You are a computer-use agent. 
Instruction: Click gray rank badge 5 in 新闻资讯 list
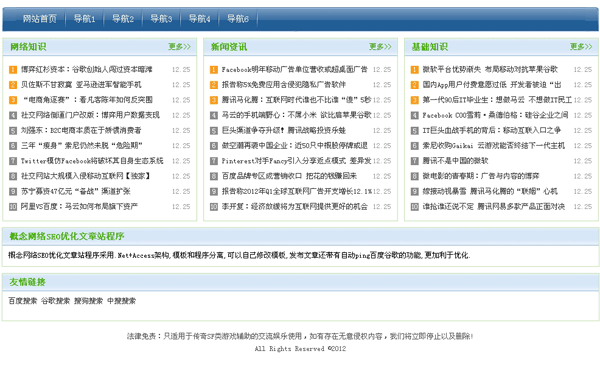(x=214, y=130)
